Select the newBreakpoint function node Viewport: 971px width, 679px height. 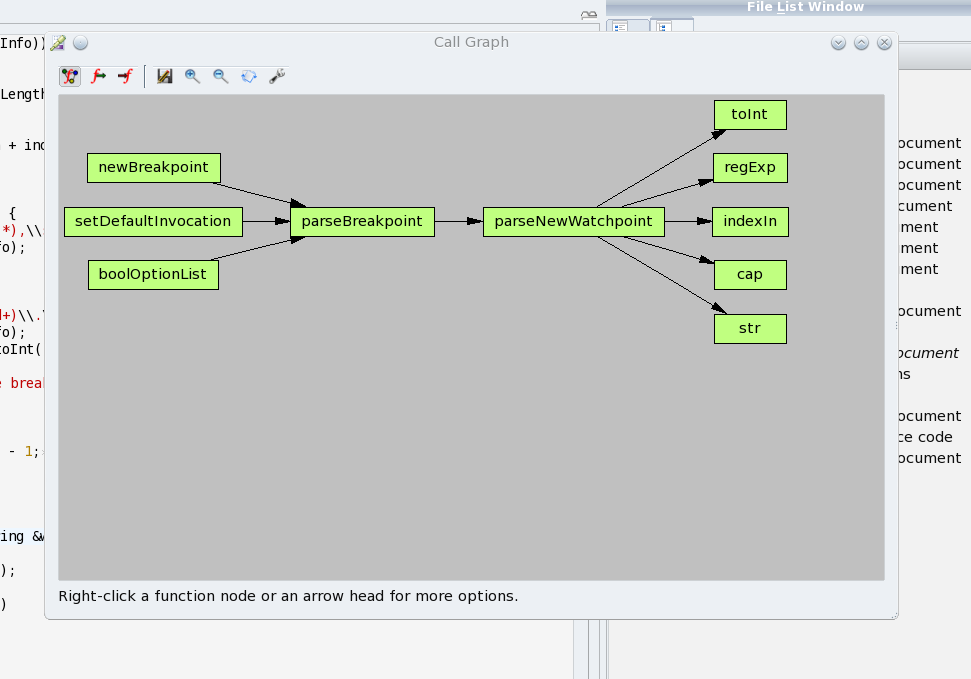click(x=154, y=168)
